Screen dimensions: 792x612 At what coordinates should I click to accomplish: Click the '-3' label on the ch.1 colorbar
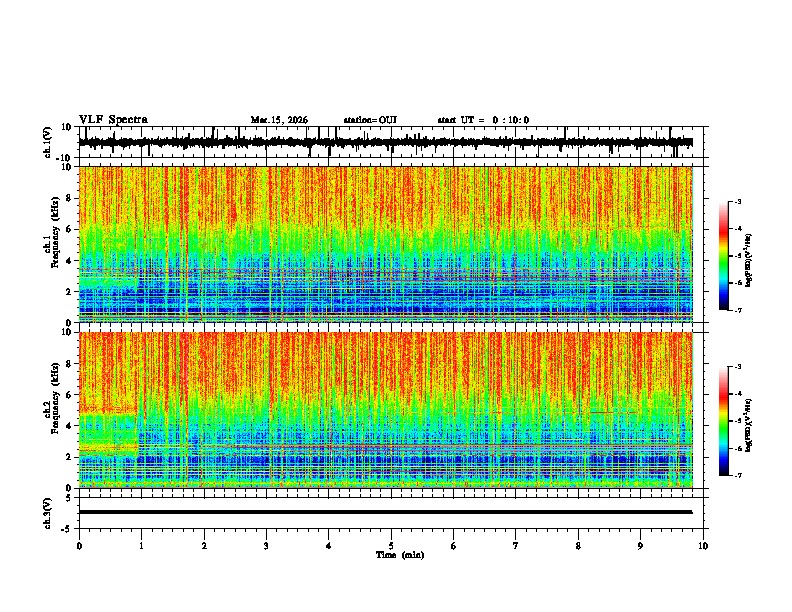(x=737, y=201)
